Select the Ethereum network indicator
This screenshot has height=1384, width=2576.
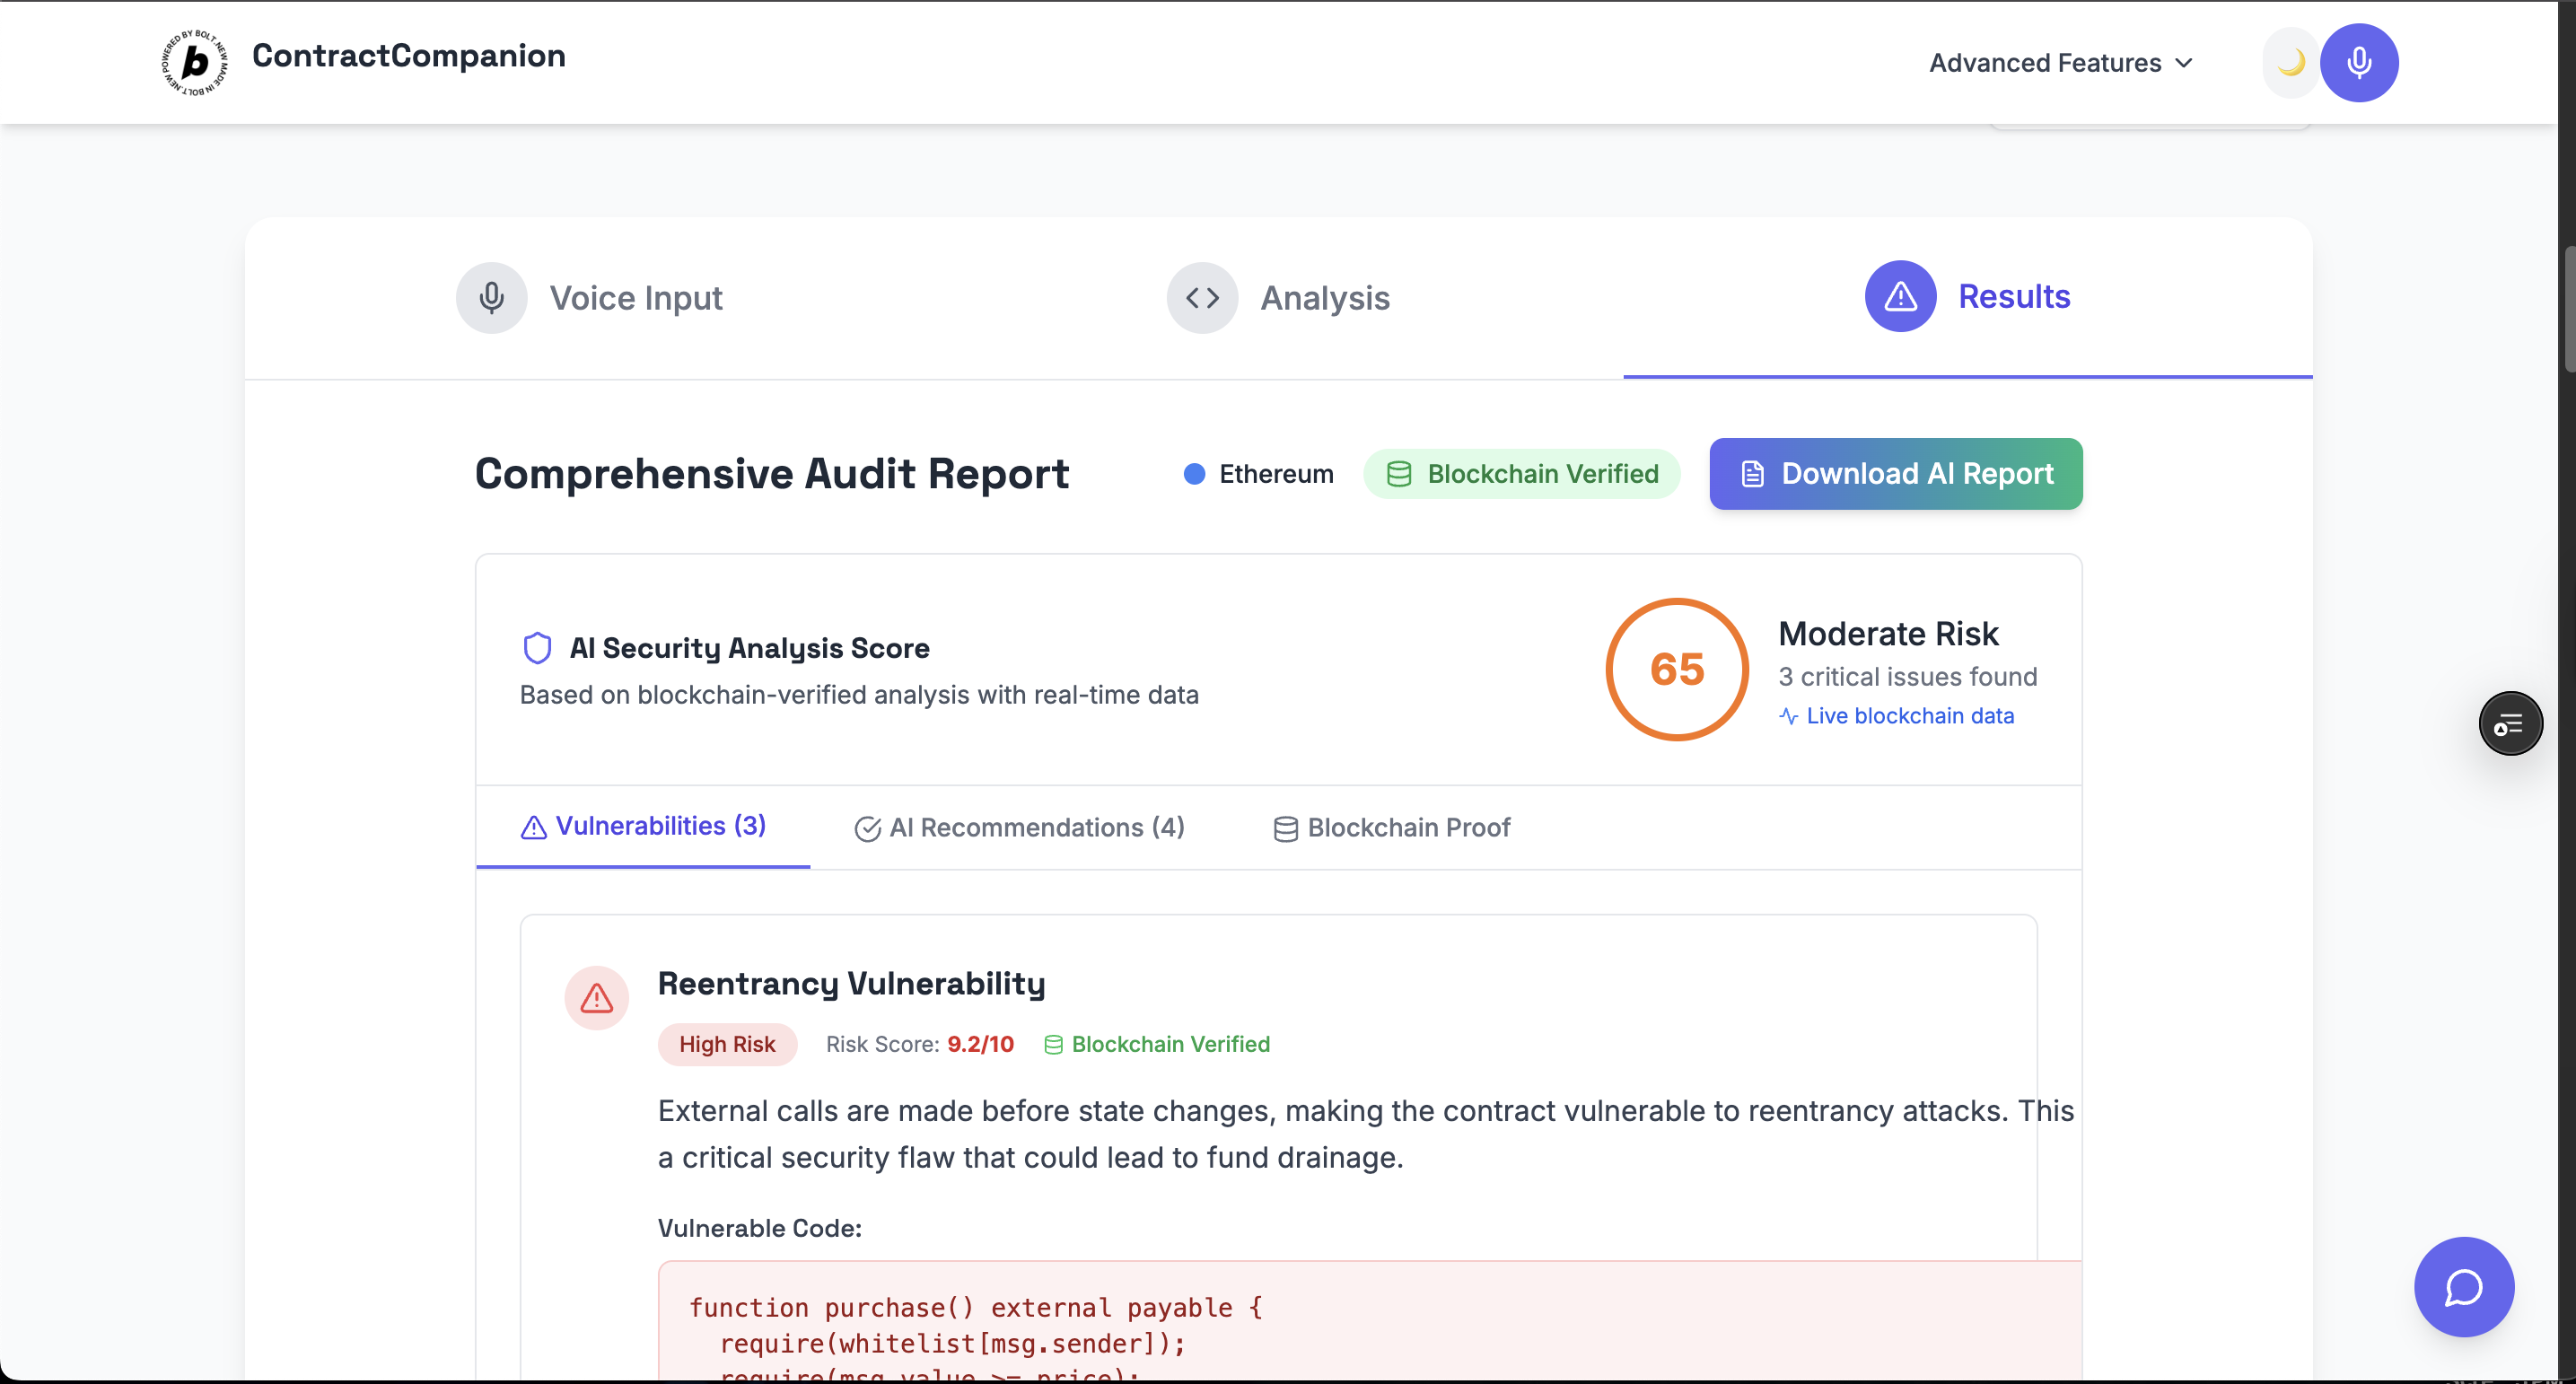[1258, 474]
